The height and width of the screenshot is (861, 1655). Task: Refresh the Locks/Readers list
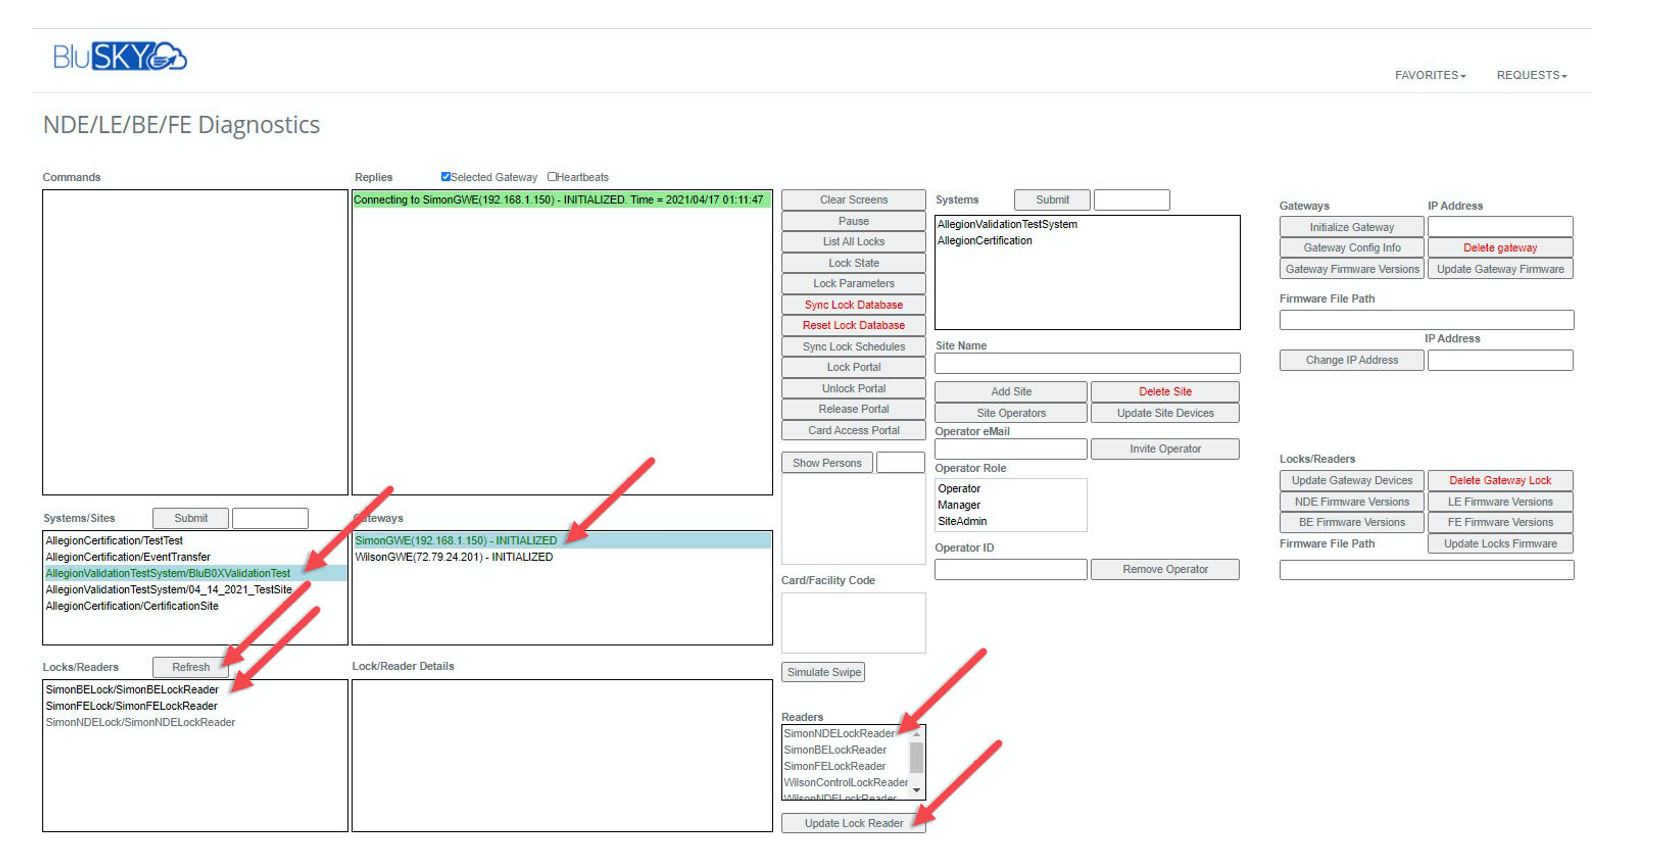[x=190, y=667]
